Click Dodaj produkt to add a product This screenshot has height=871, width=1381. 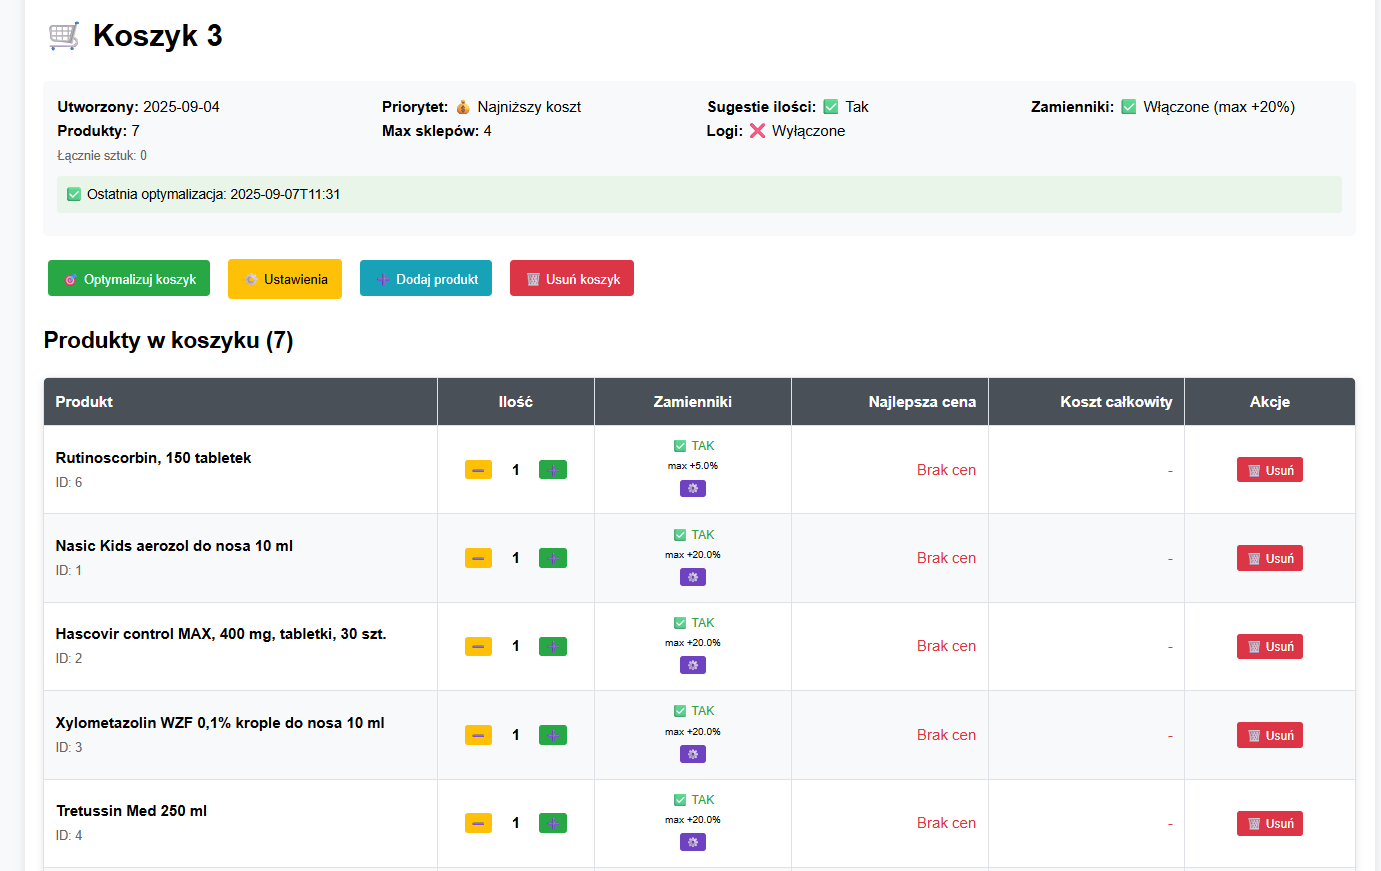coord(426,279)
